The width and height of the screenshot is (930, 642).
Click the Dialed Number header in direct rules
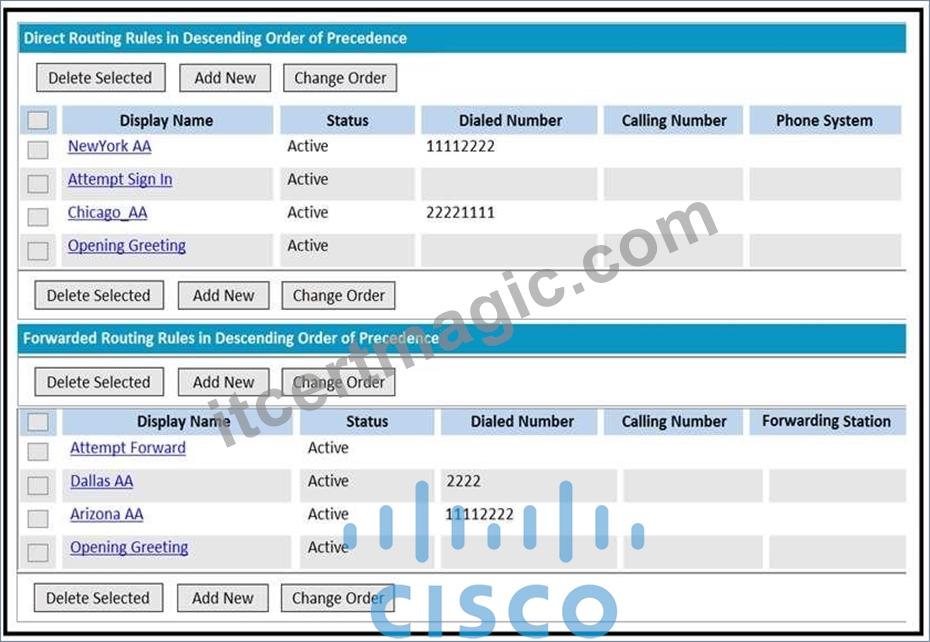[x=509, y=120]
